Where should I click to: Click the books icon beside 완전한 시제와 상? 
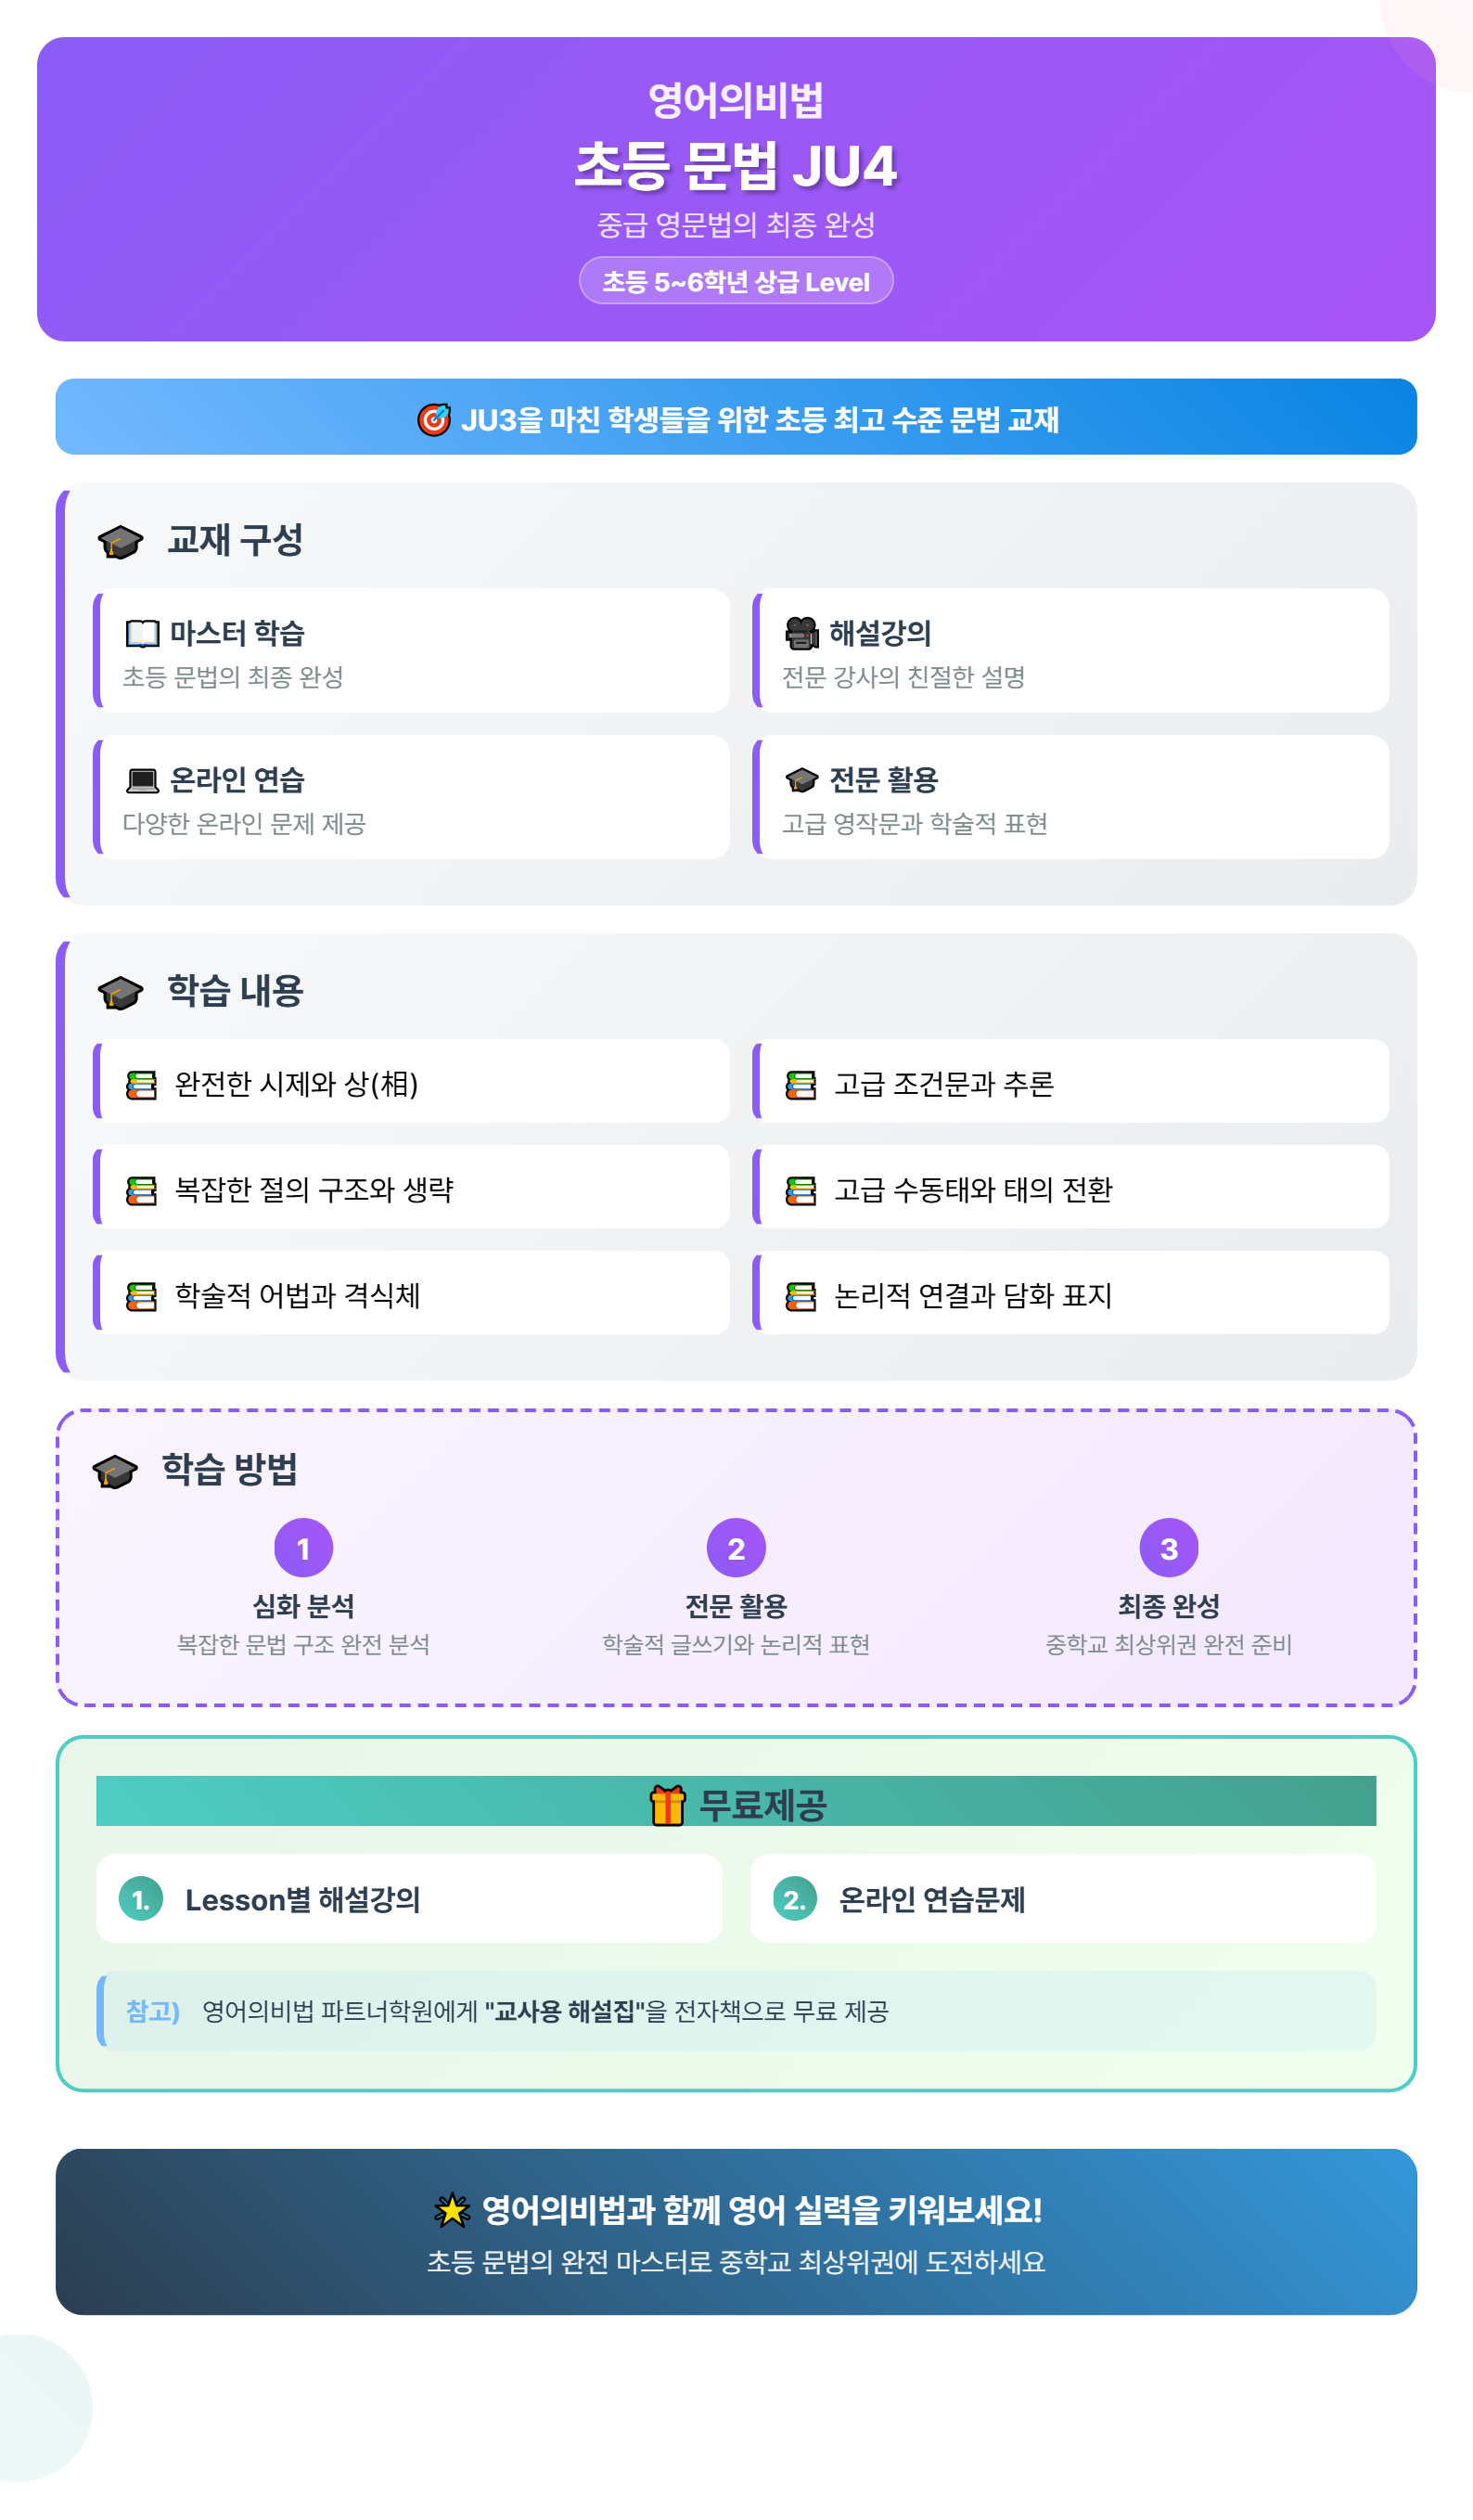coord(141,1085)
